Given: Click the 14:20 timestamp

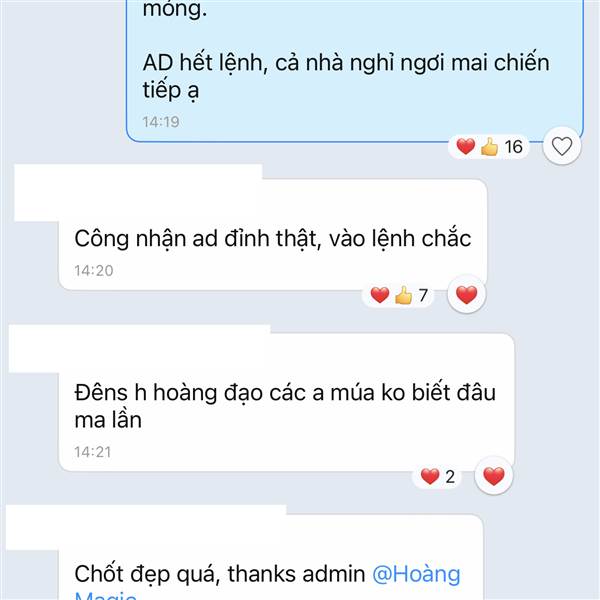Looking at the screenshot, I should 94,271.
